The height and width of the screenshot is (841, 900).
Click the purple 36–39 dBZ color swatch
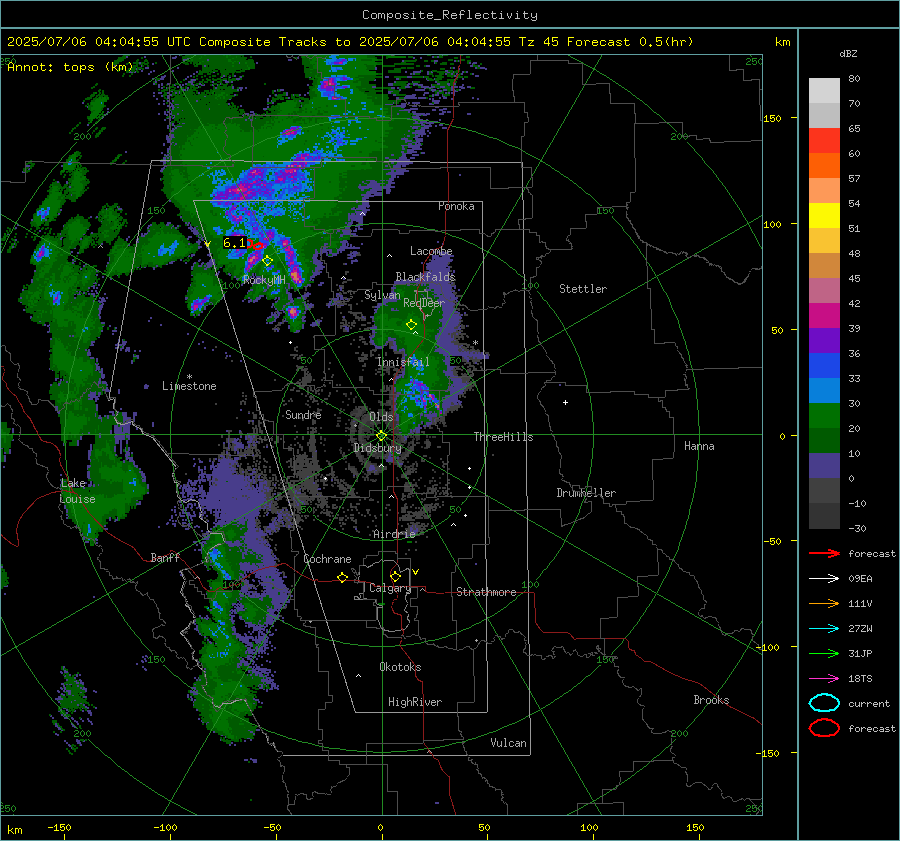[x=824, y=341]
